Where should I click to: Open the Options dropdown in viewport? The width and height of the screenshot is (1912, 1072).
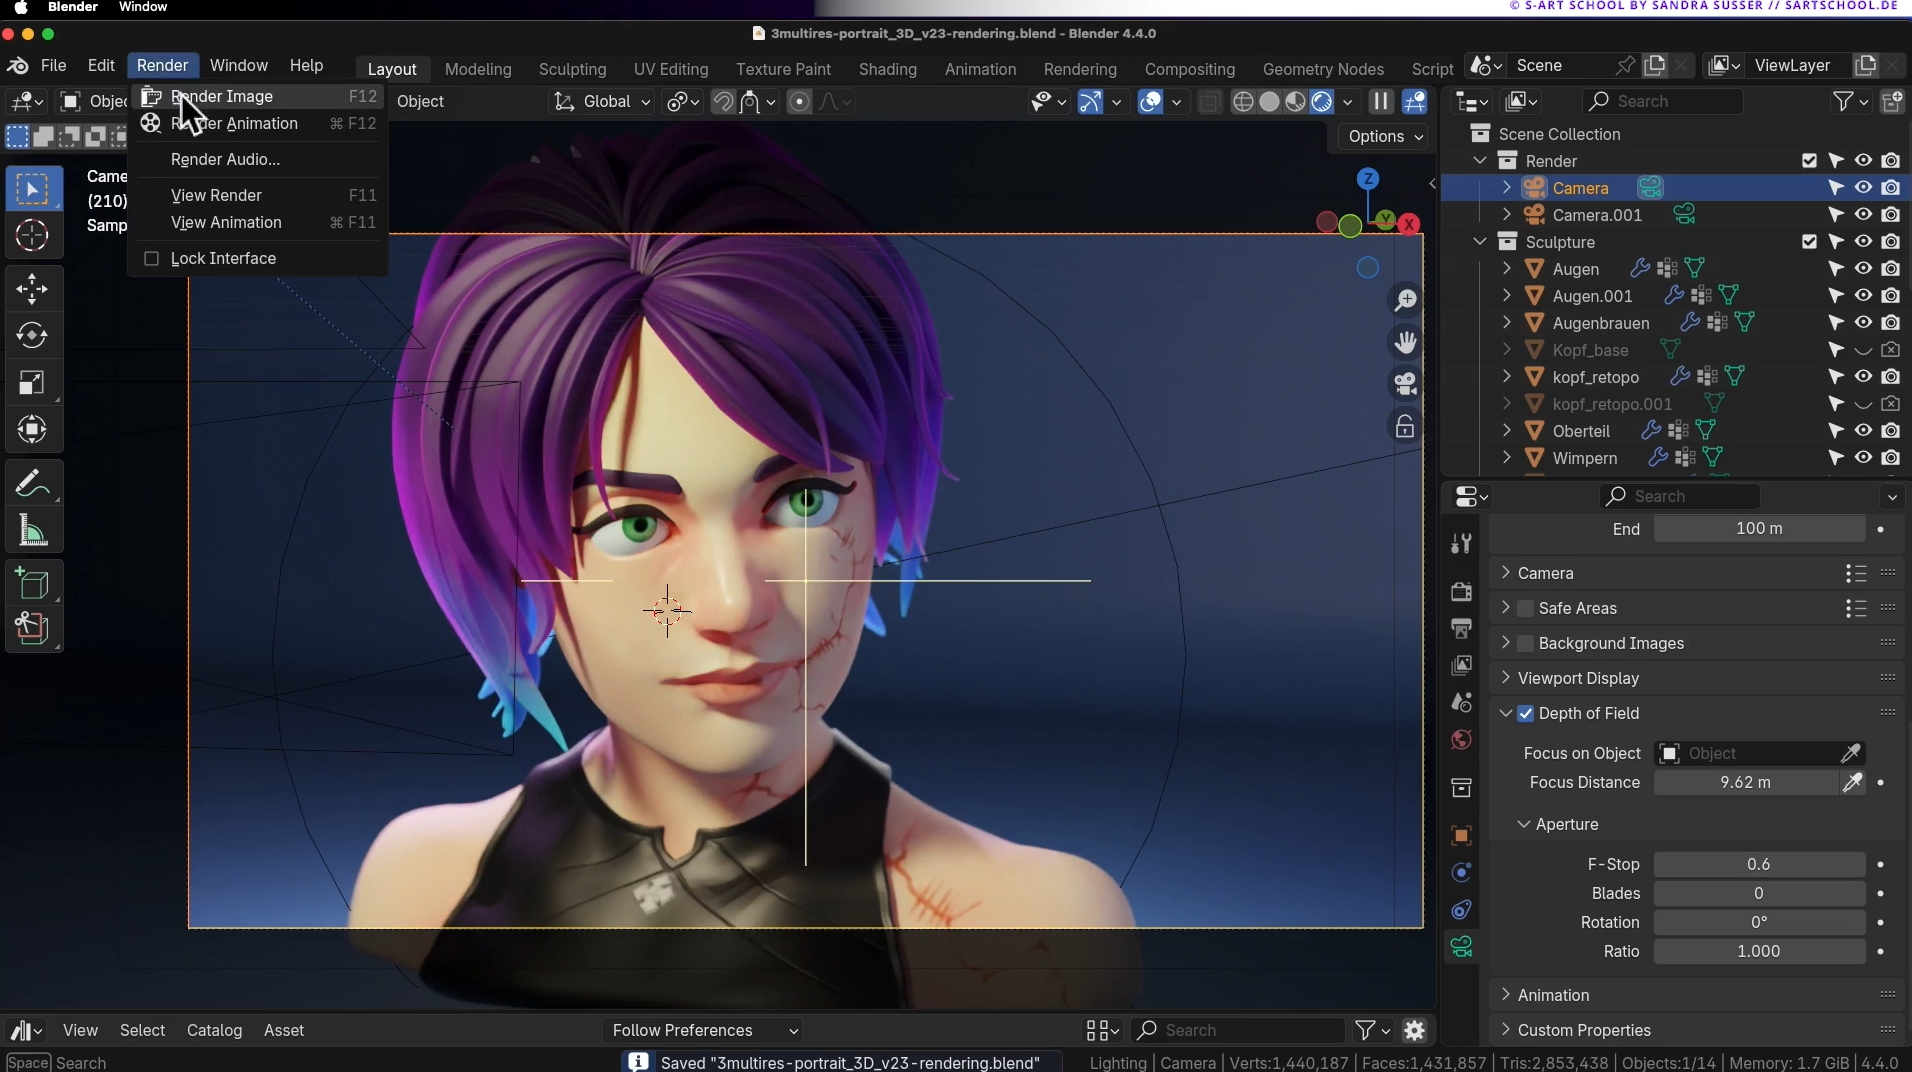tap(1385, 137)
